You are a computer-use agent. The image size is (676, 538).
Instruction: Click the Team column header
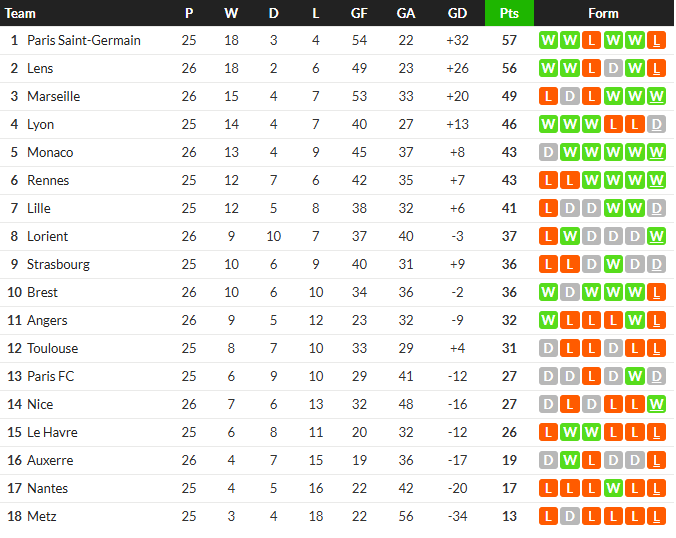[x=20, y=13]
